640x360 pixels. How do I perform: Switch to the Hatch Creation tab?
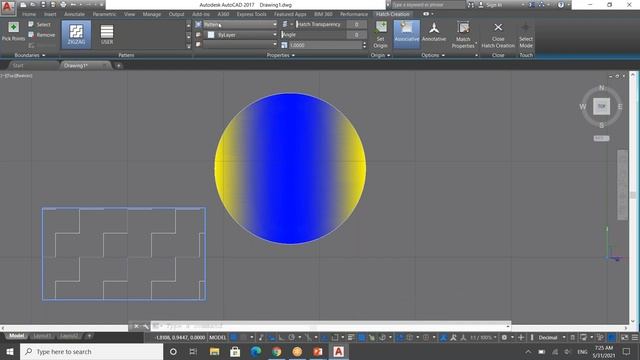tap(392, 14)
